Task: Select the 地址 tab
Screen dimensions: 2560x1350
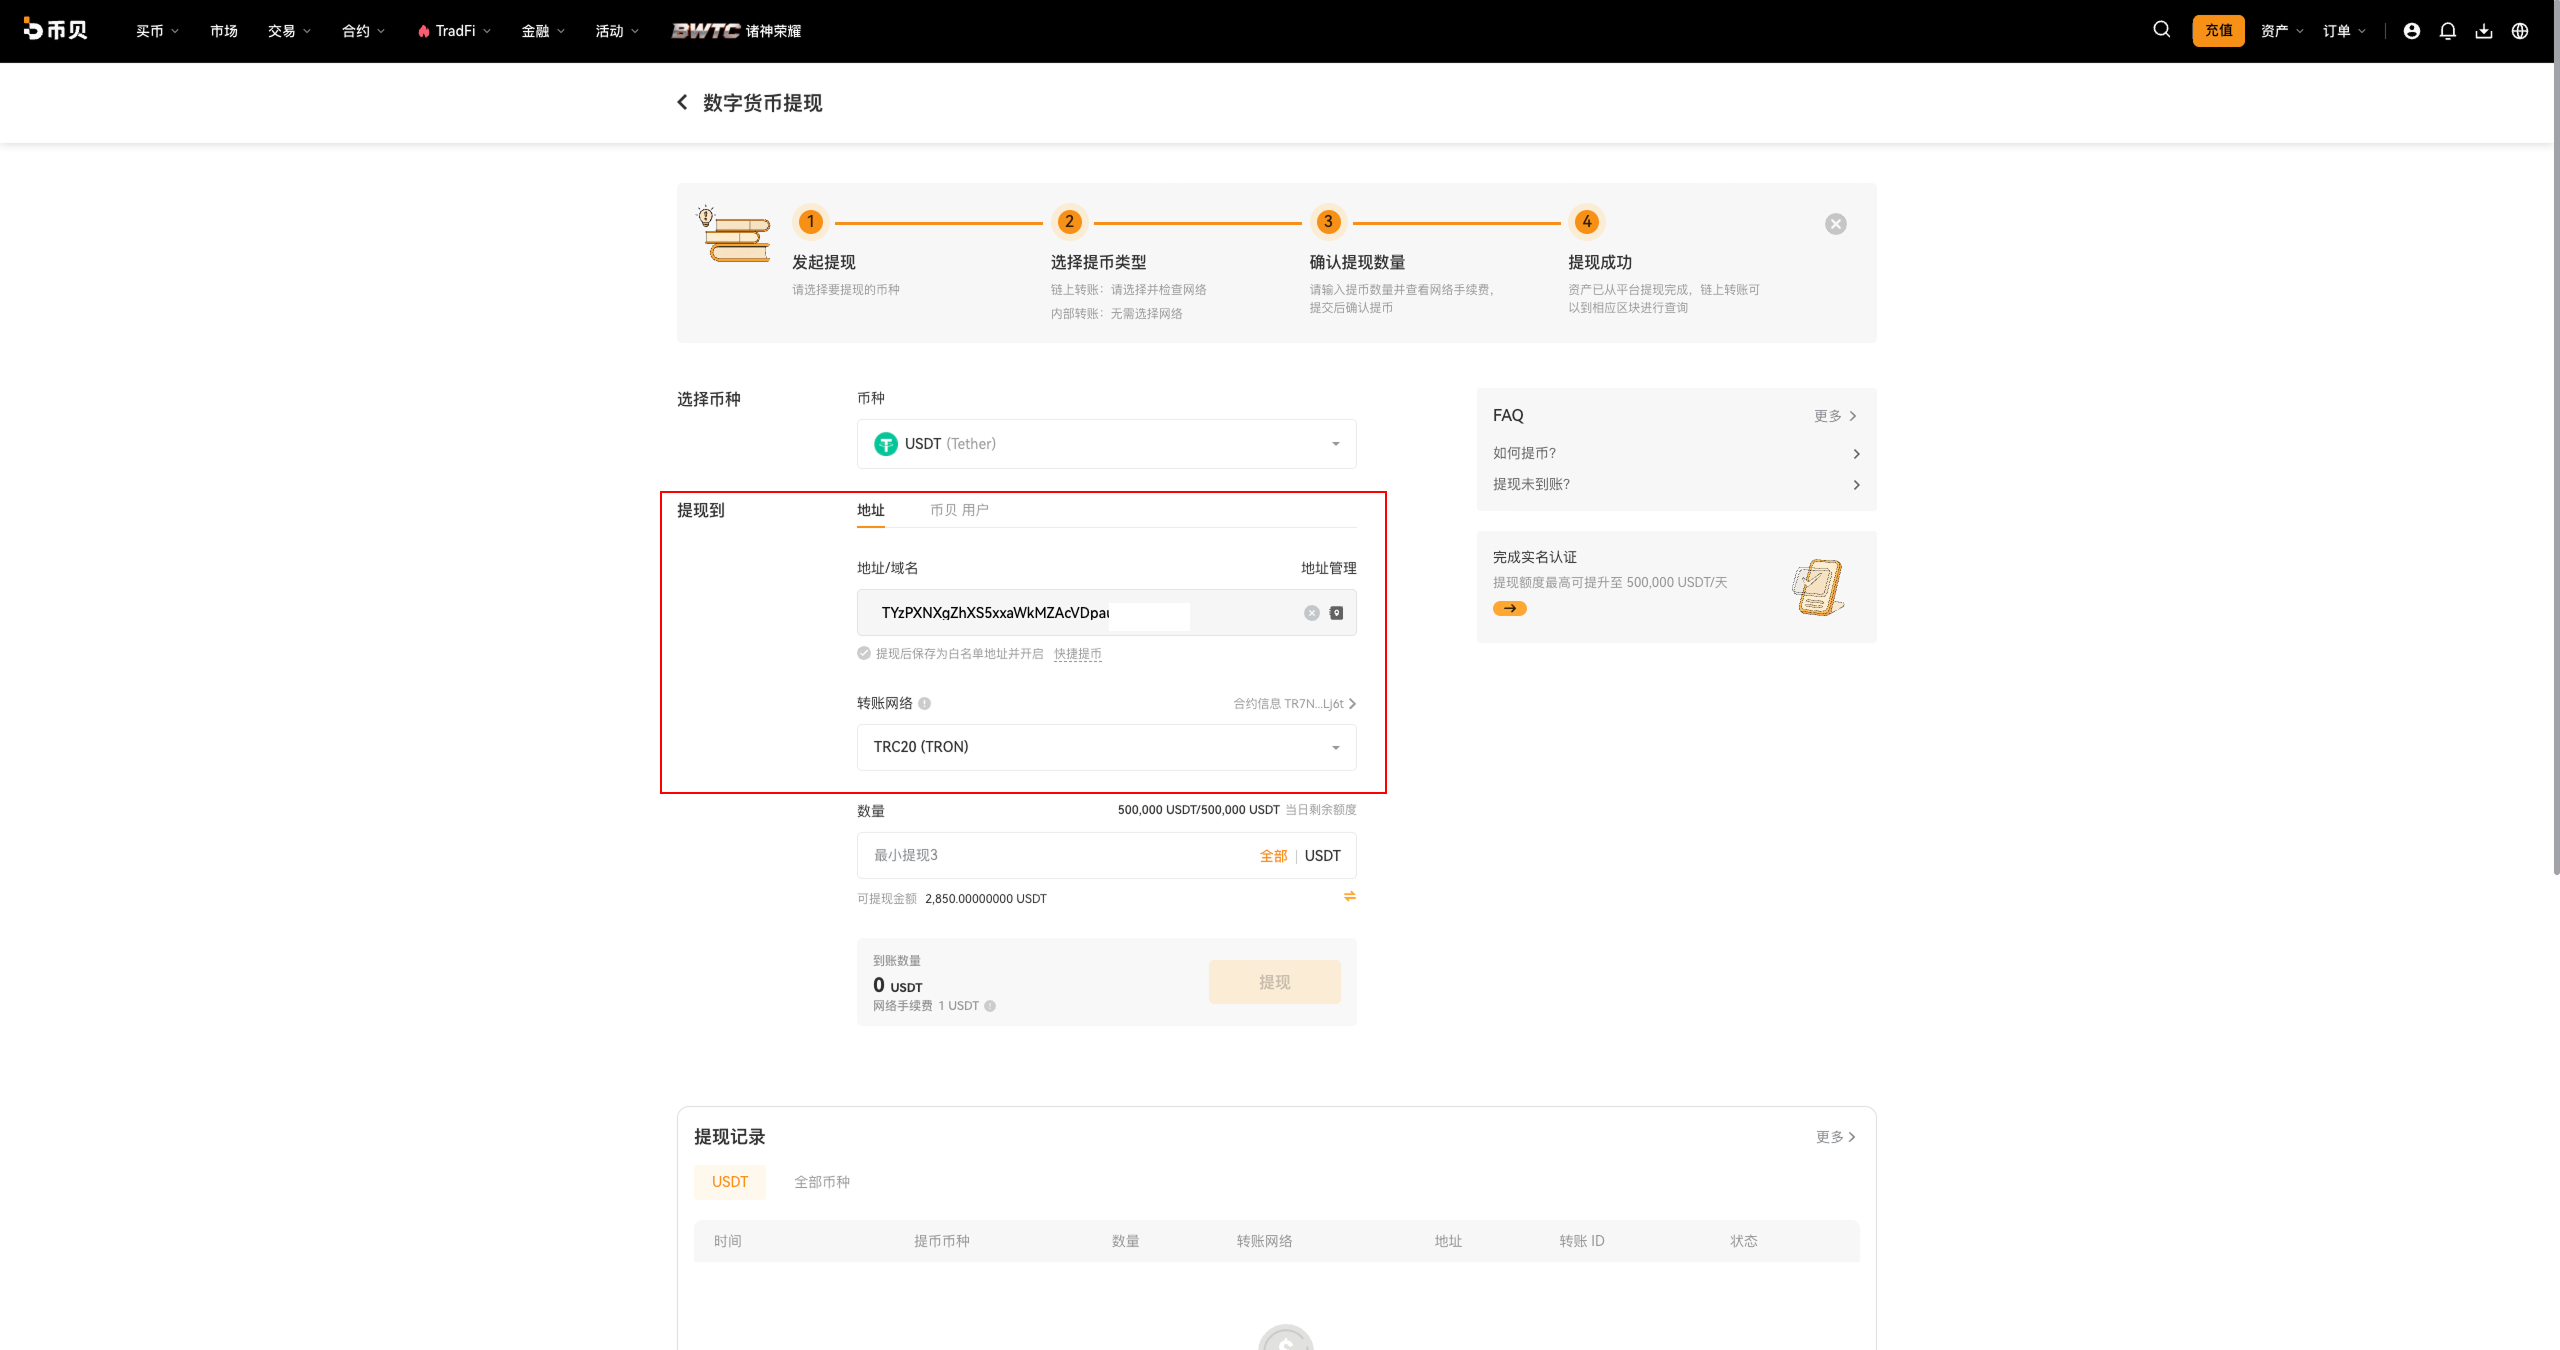Action: [x=870, y=510]
